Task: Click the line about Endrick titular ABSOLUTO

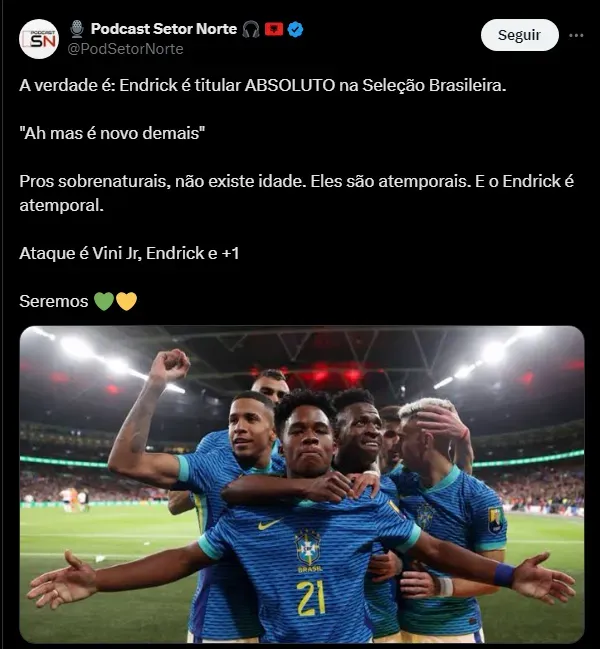Action: (x=263, y=85)
